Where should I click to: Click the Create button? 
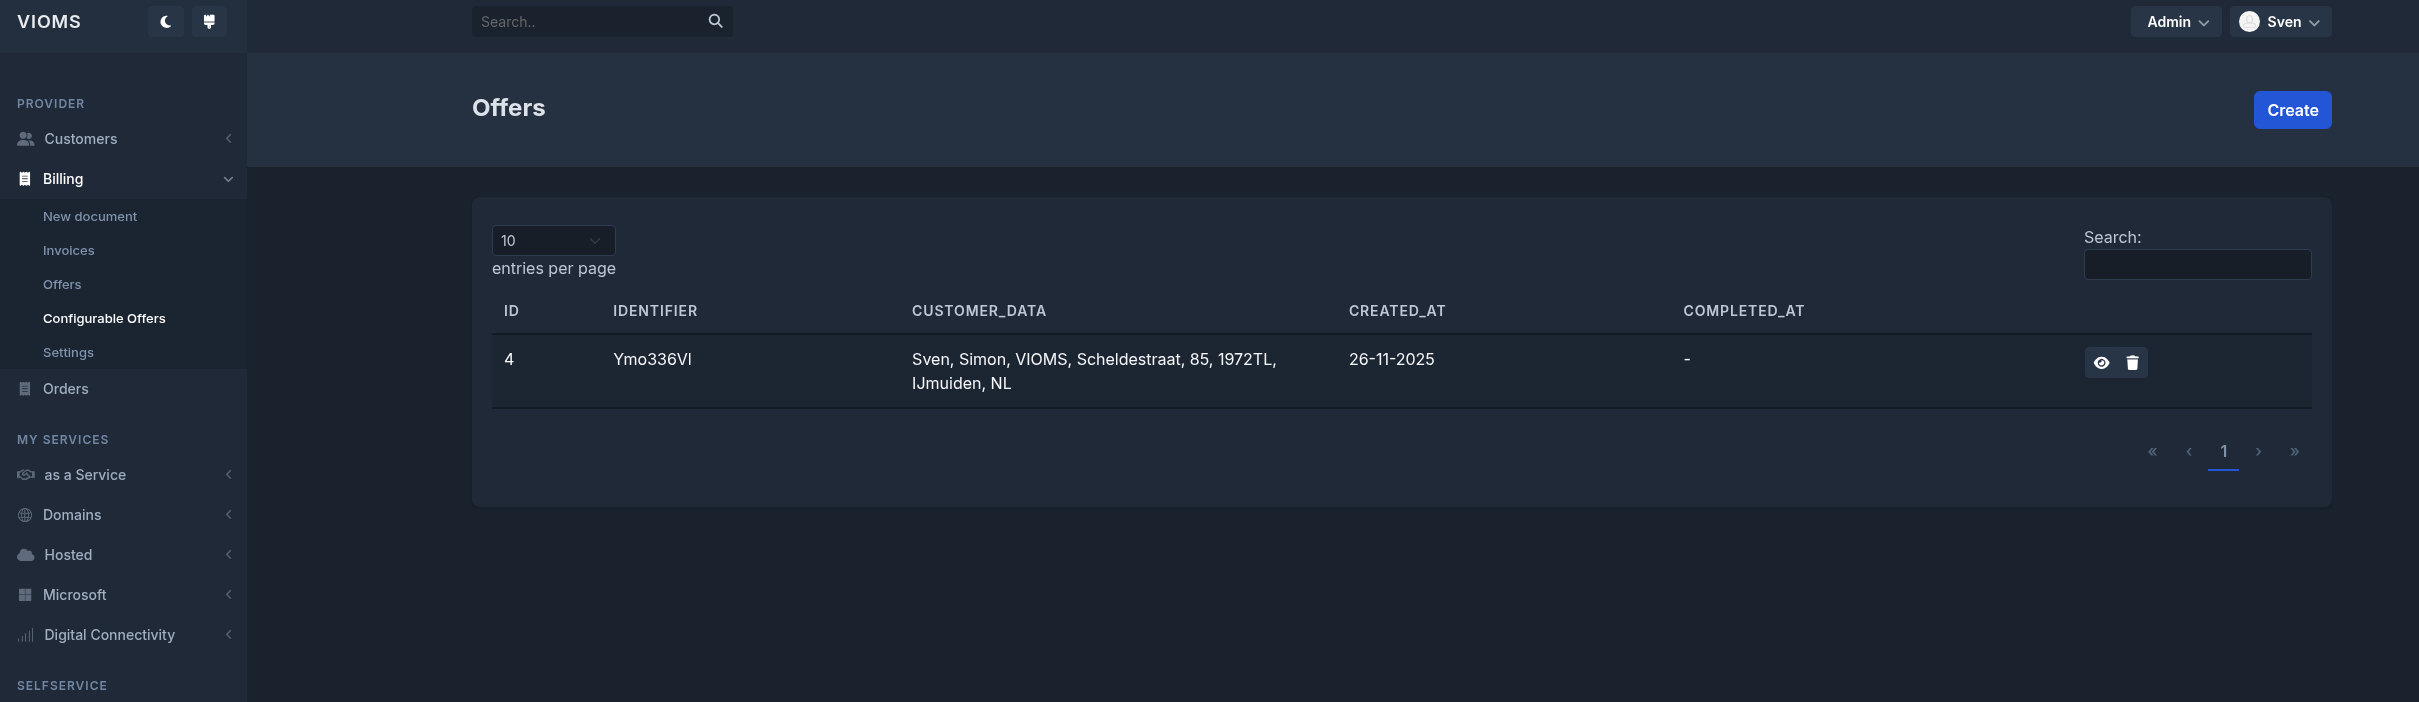[2292, 110]
